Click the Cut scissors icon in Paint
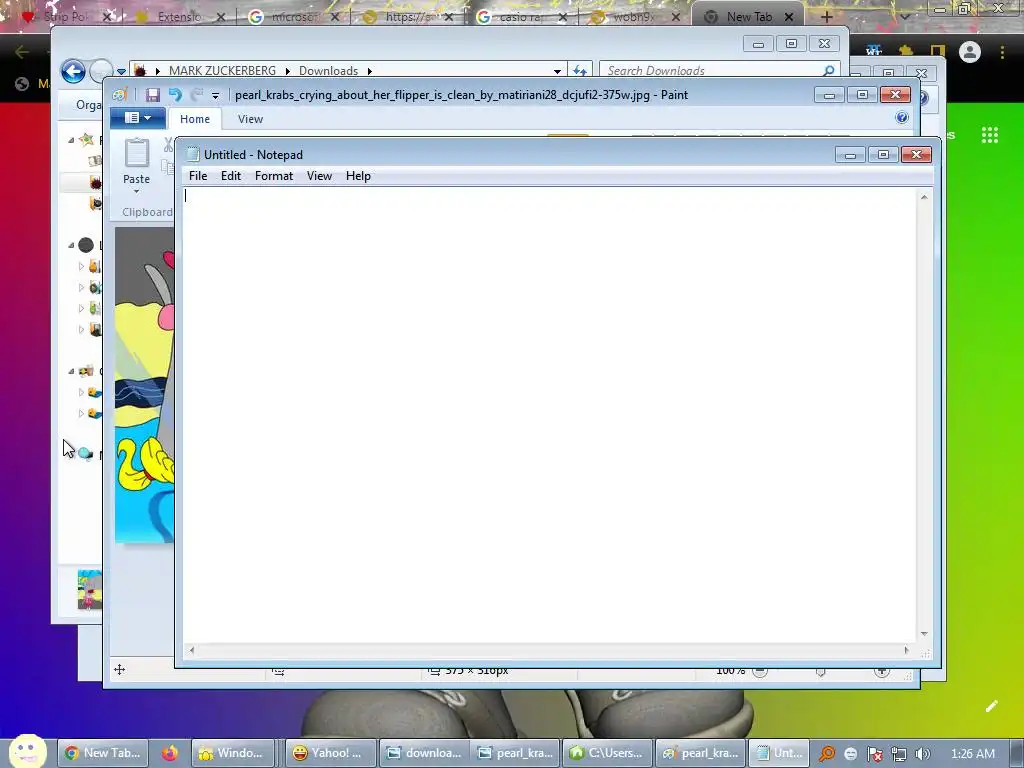The image size is (1024, 768). coord(168,145)
